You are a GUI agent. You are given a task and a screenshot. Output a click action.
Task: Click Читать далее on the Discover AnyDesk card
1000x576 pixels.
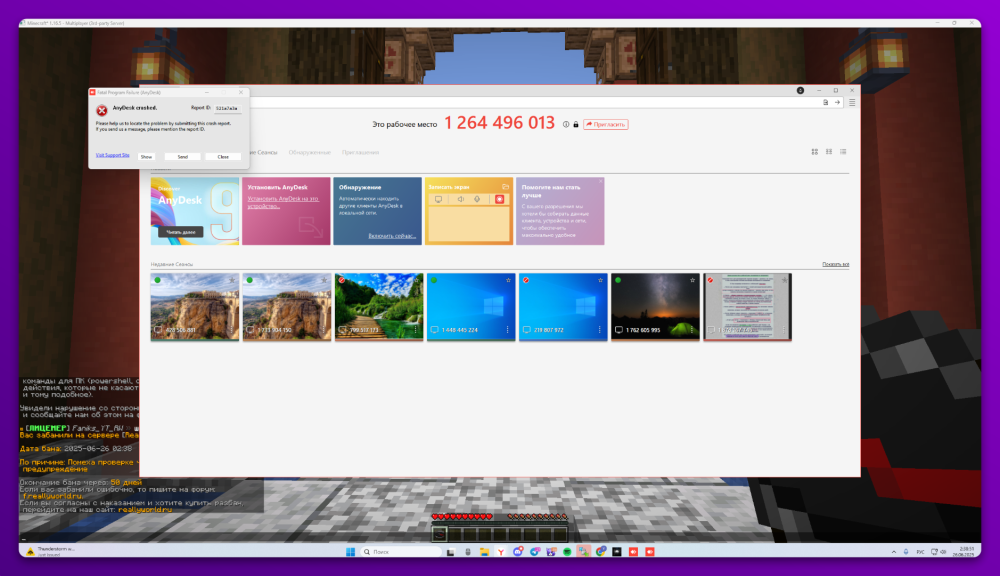coord(181,232)
